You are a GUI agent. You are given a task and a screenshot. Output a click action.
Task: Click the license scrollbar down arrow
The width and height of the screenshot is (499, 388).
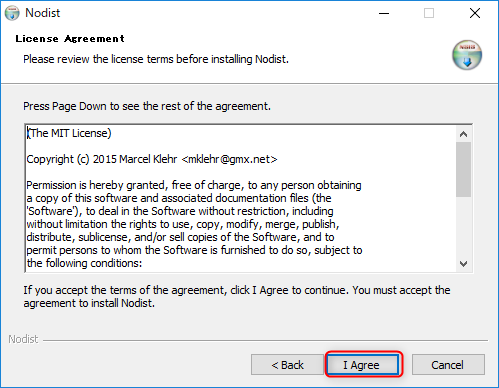[x=463, y=264]
